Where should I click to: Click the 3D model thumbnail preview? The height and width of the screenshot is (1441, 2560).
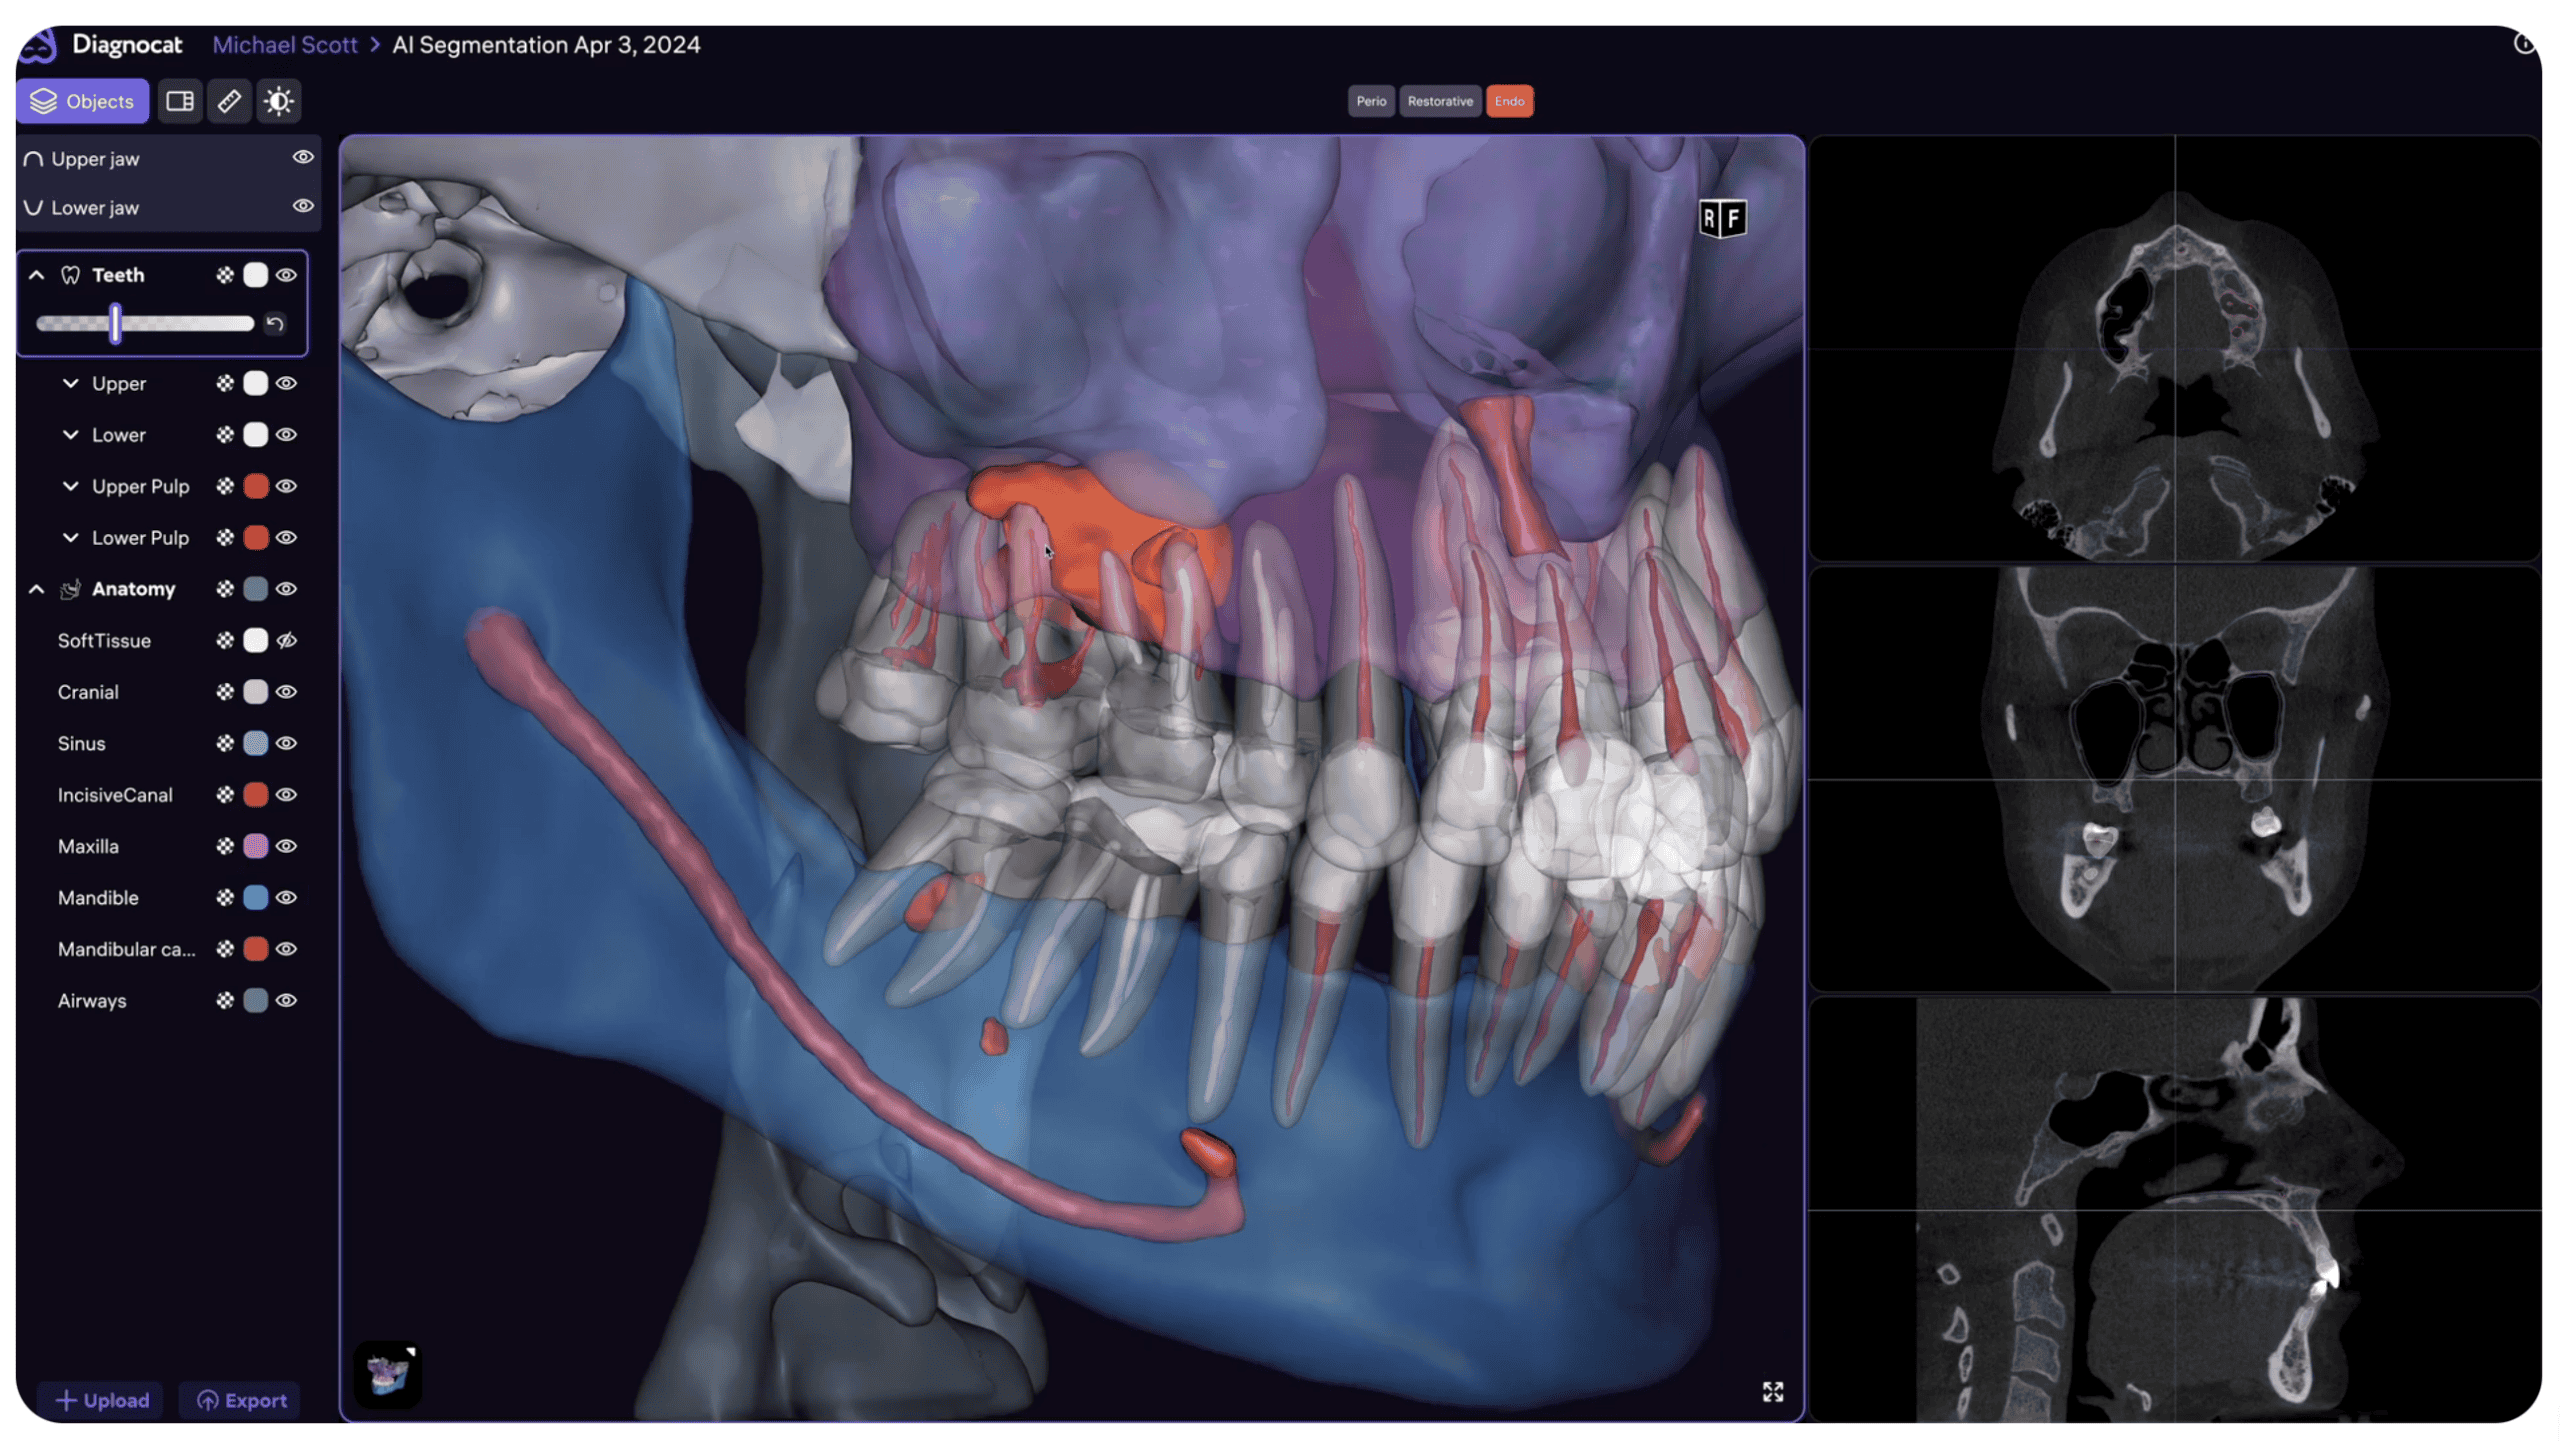[388, 1374]
